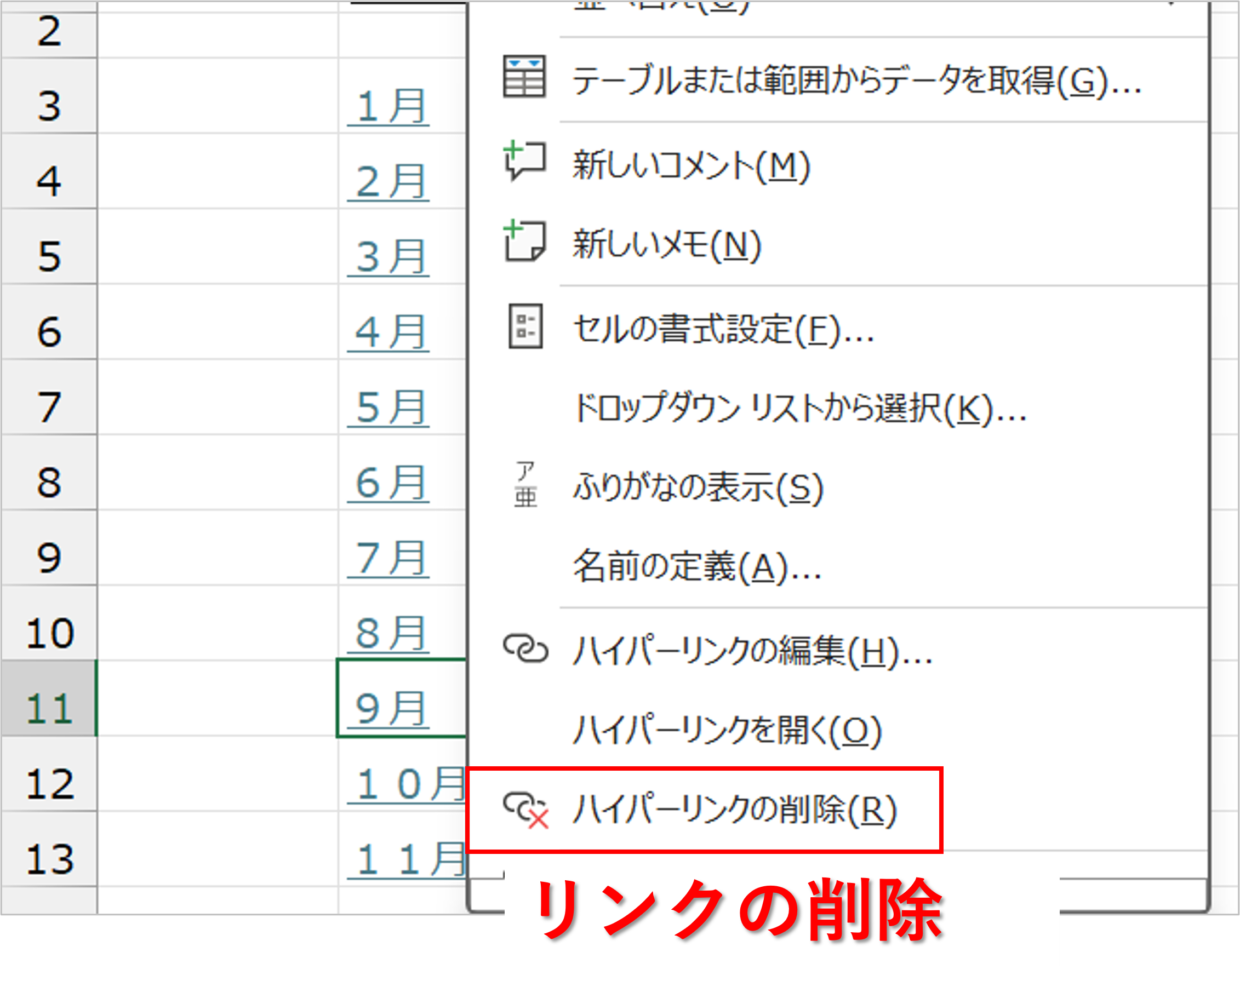Select row header 7
This screenshot has width=1240, height=1004.
(49, 398)
